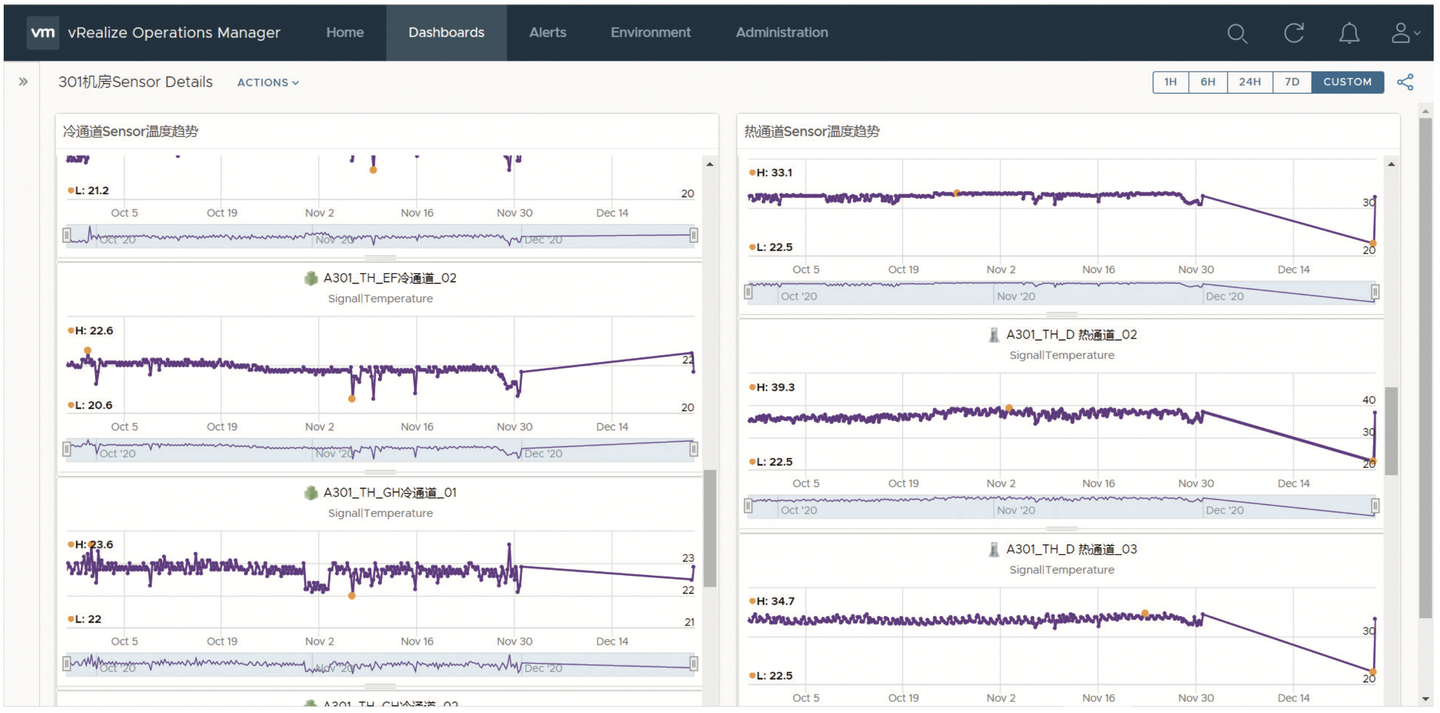Open the Alerts tab

(x=547, y=32)
